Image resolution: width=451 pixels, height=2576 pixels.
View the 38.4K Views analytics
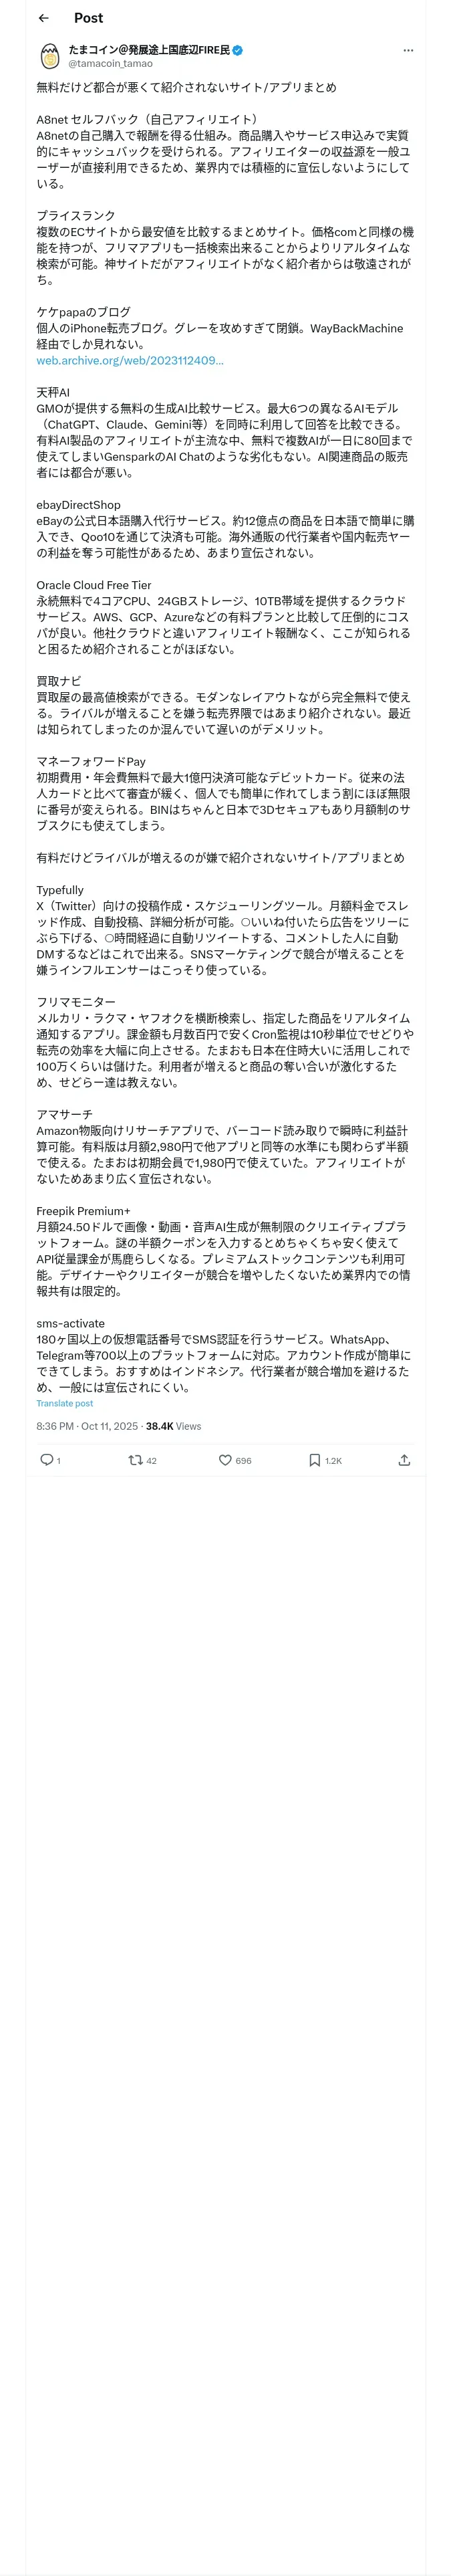point(174,1426)
